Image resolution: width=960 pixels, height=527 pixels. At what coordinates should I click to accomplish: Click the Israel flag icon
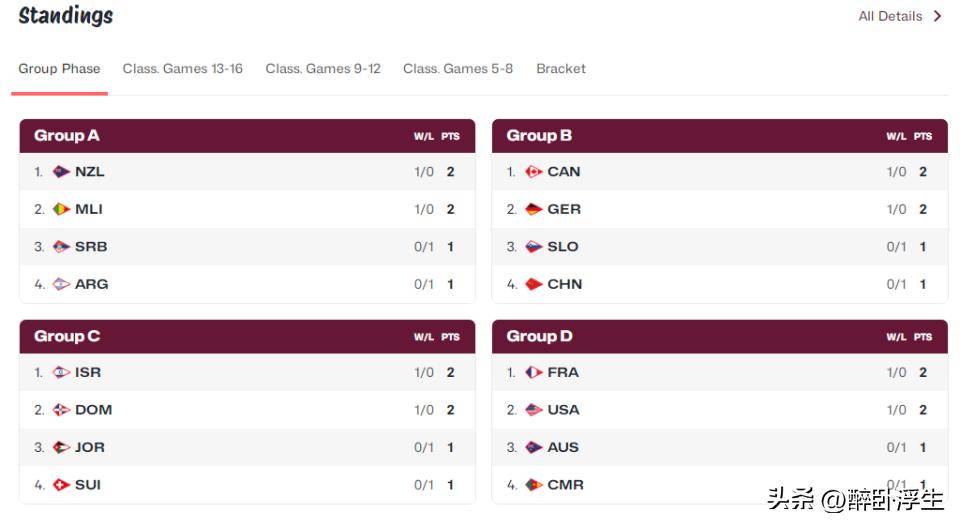coord(61,372)
